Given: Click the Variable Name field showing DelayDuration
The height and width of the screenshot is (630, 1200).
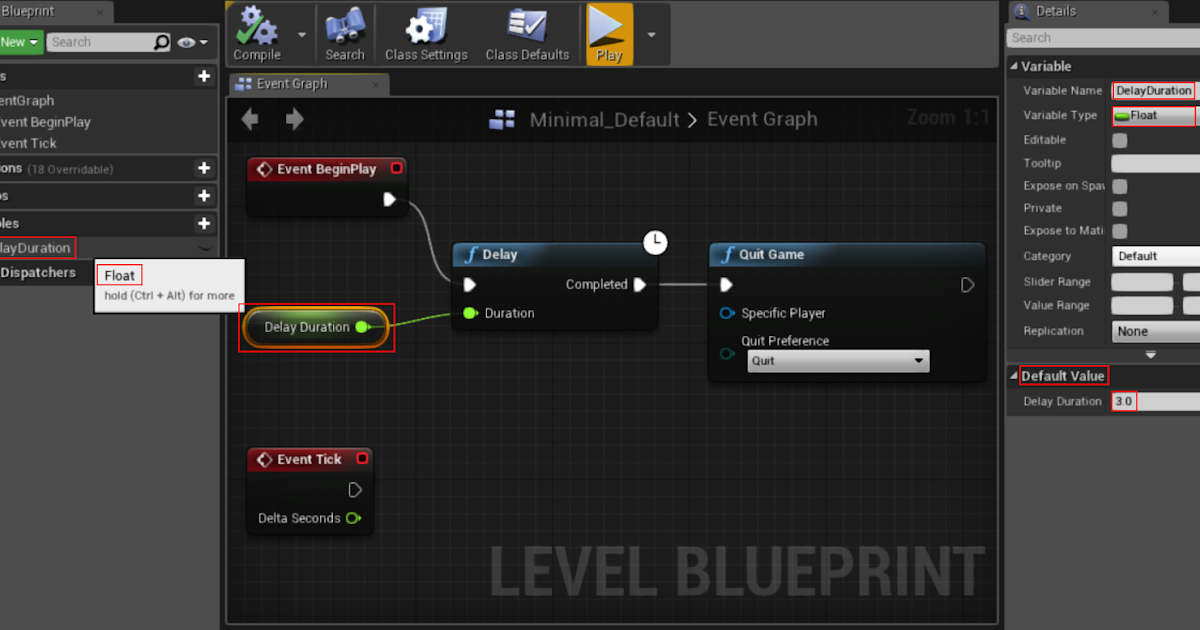Looking at the screenshot, I should [x=1153, y=90].
